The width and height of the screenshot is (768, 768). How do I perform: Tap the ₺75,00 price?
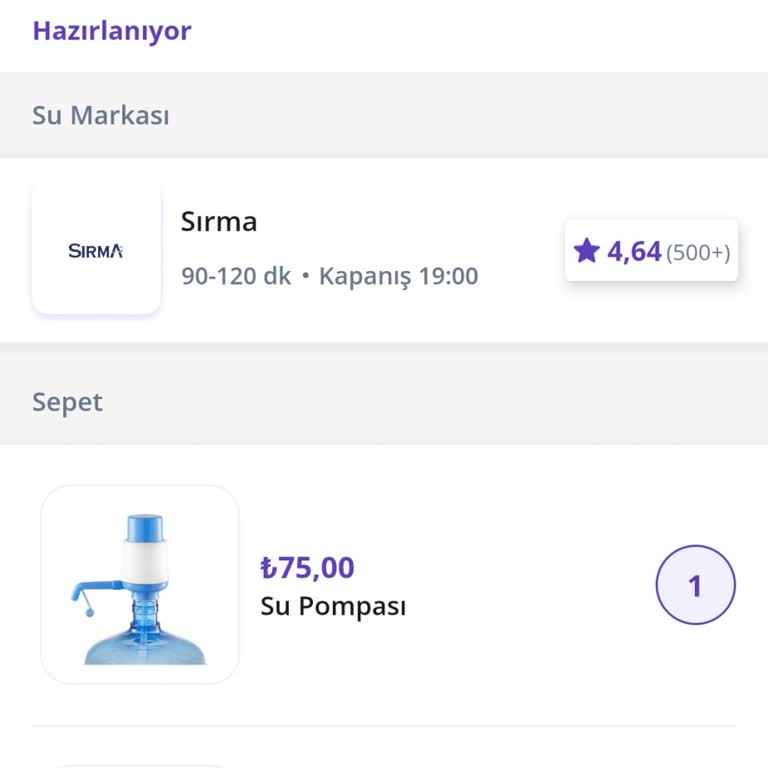[307, 568]
